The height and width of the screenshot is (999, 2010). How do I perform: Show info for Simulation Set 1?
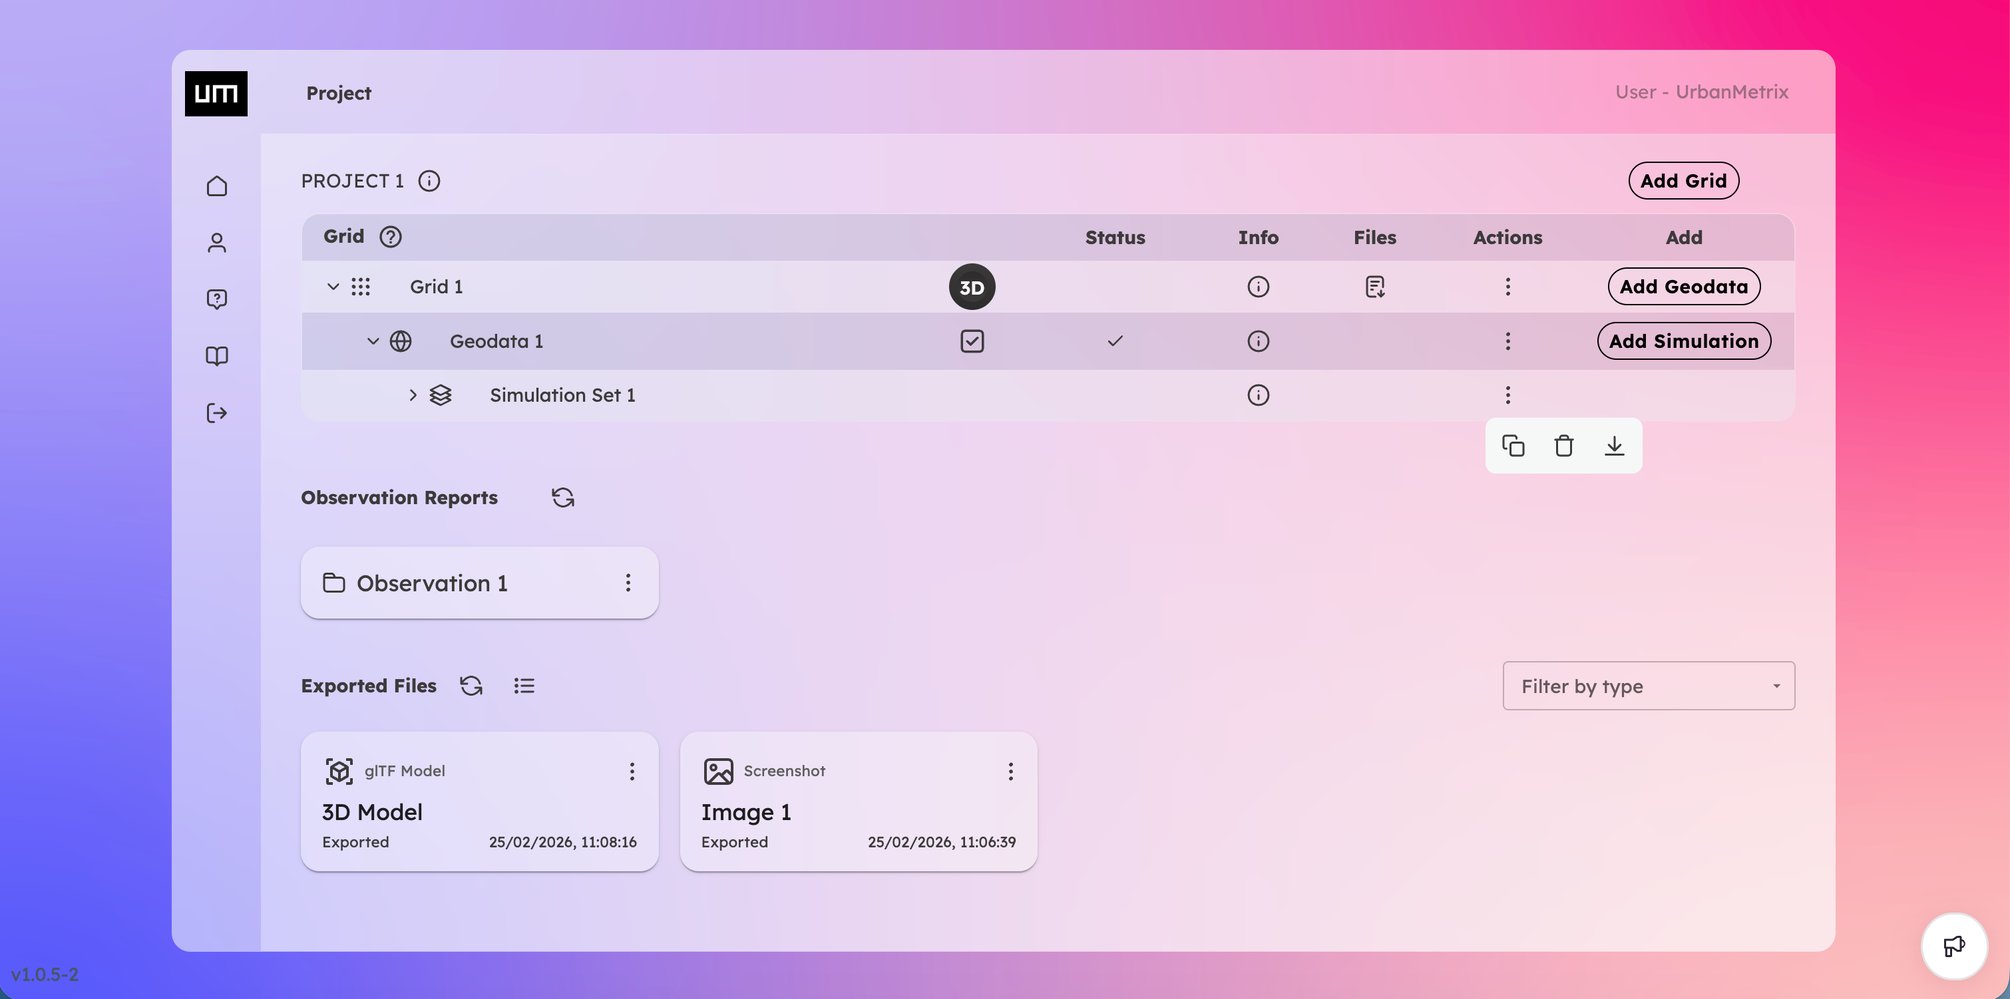click(1258, 395)
